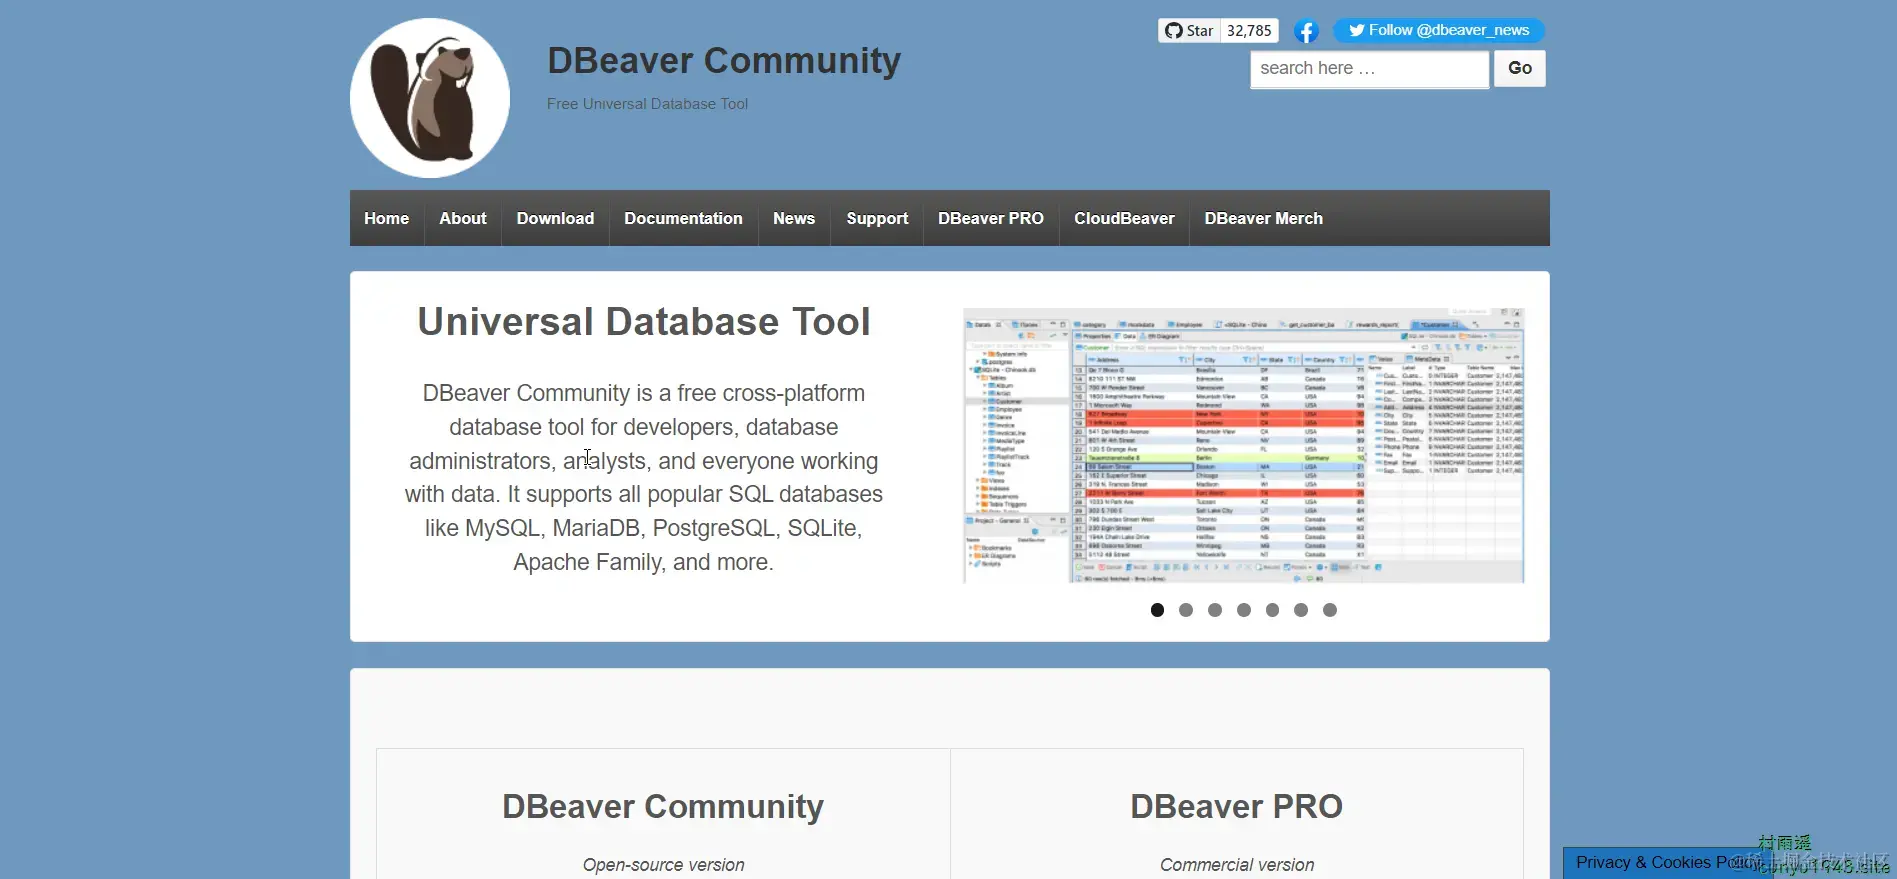Screen dimensions: 1897x879
Task: Click the 'Commercial version' text
Action: click(x=1237, y=865)
